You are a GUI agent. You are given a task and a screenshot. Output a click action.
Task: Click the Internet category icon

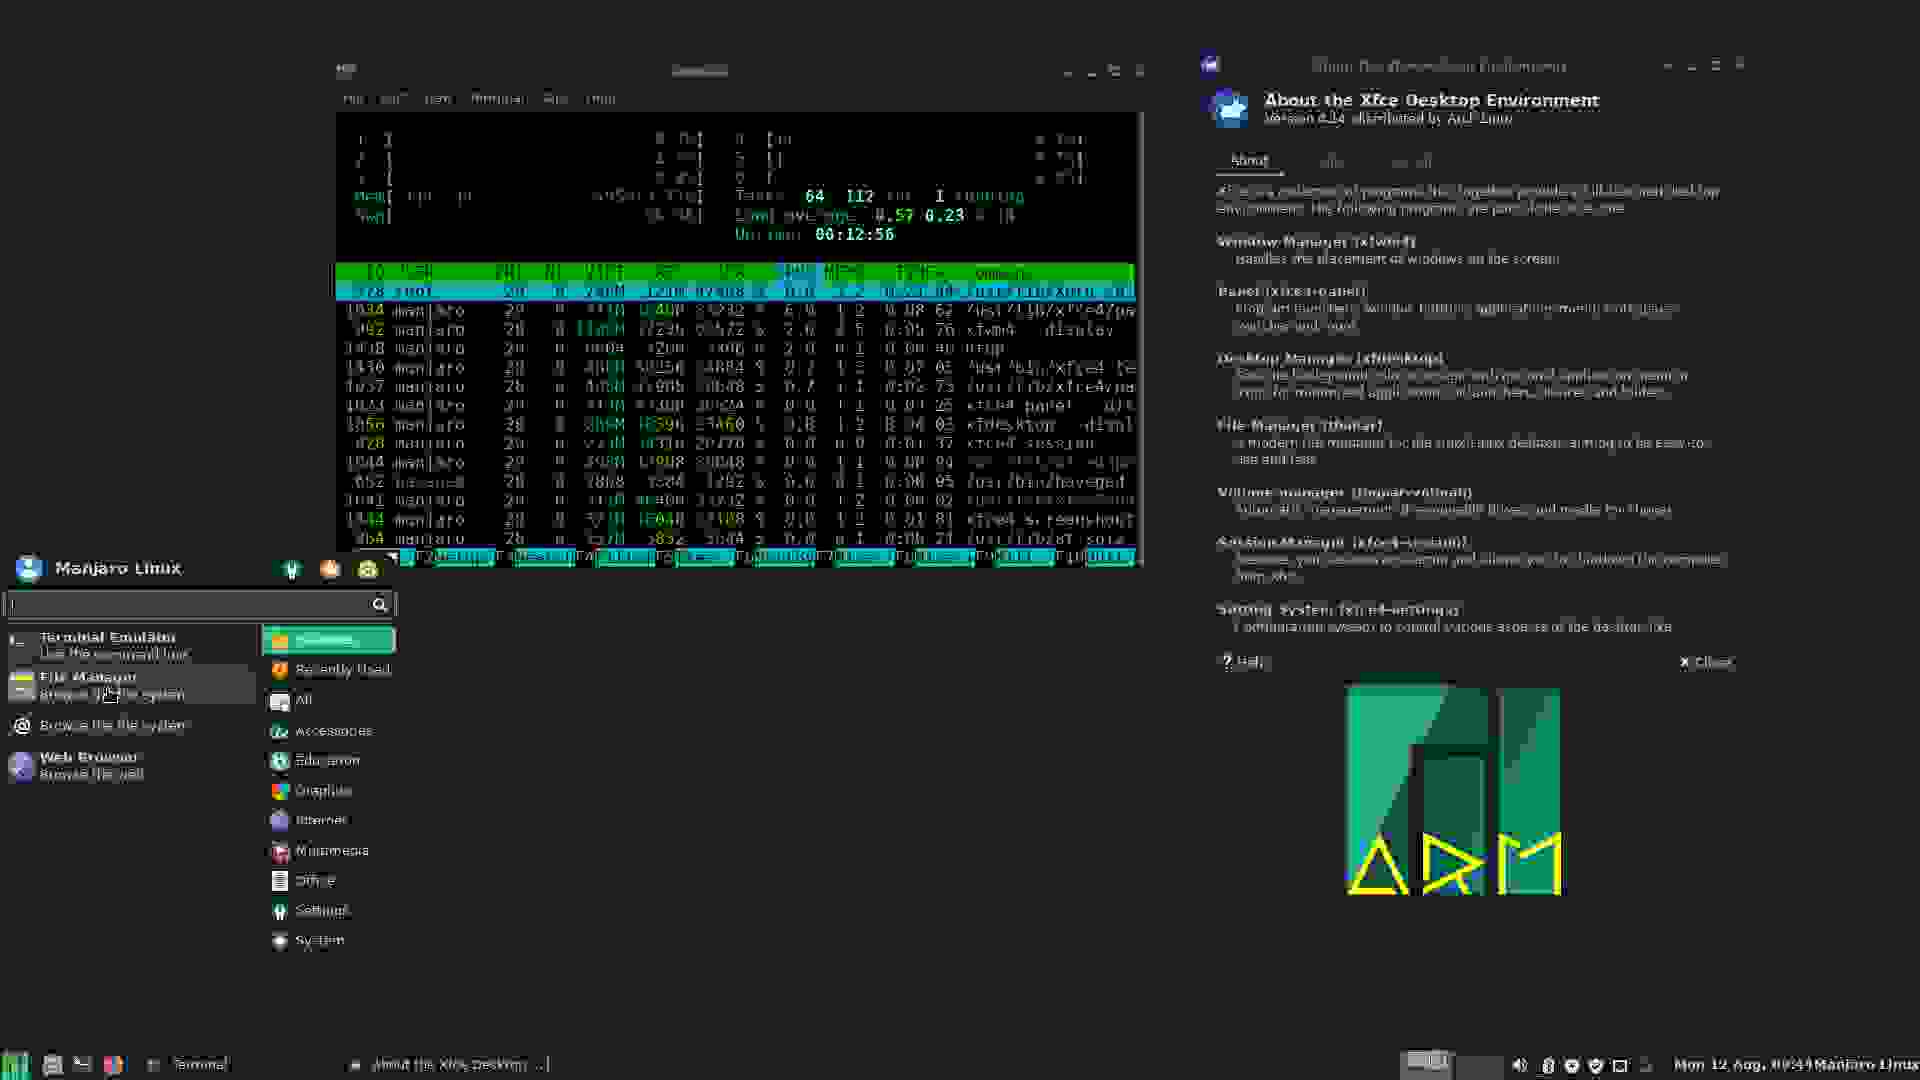[x=279, y=821]
